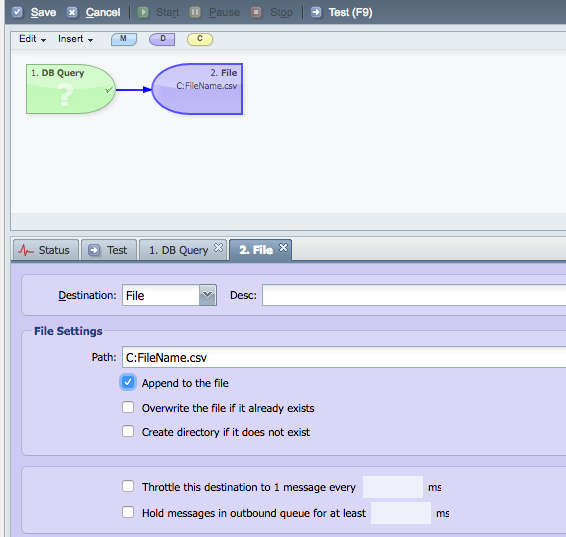Click into the Path input field
The height and width of the screenshot is (537, 566).
coord(344,357)
